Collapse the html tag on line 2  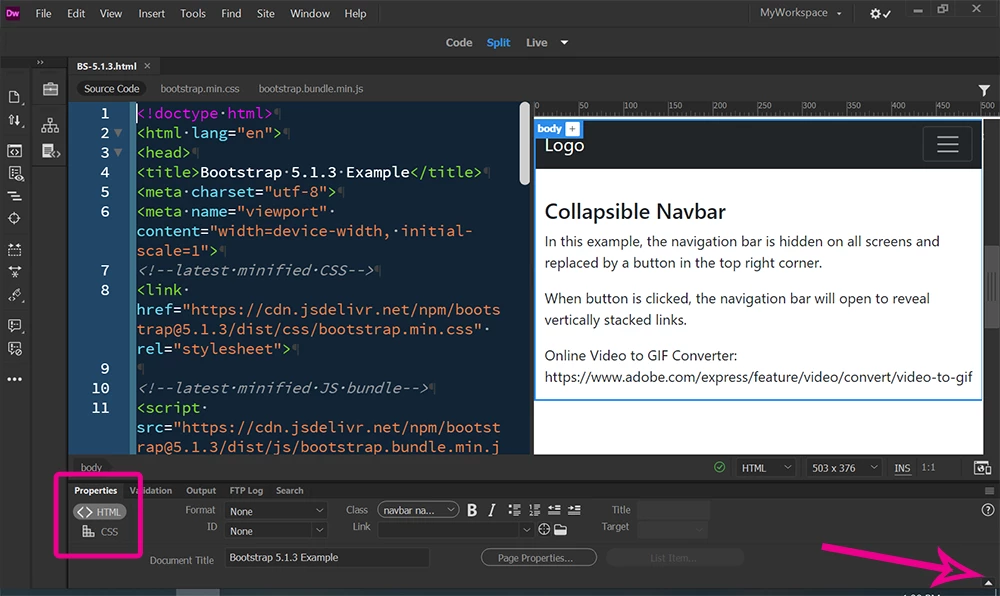coord(118,133)
